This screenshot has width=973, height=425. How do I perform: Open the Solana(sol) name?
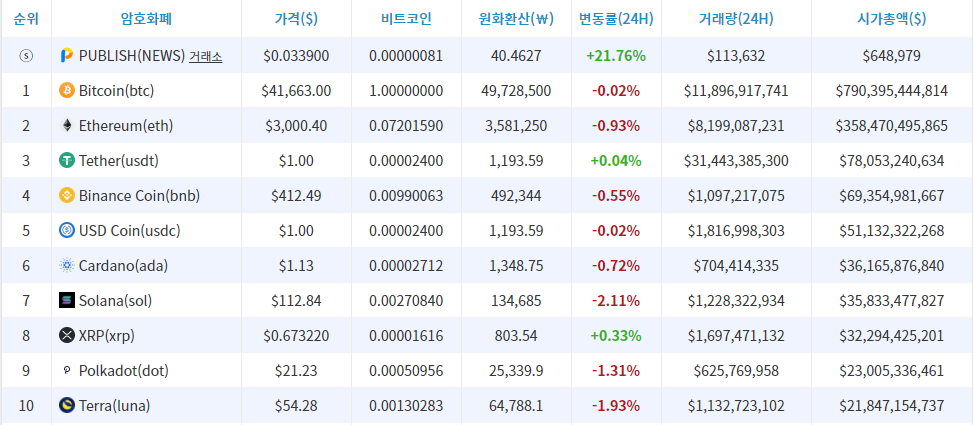coord(115,301)
